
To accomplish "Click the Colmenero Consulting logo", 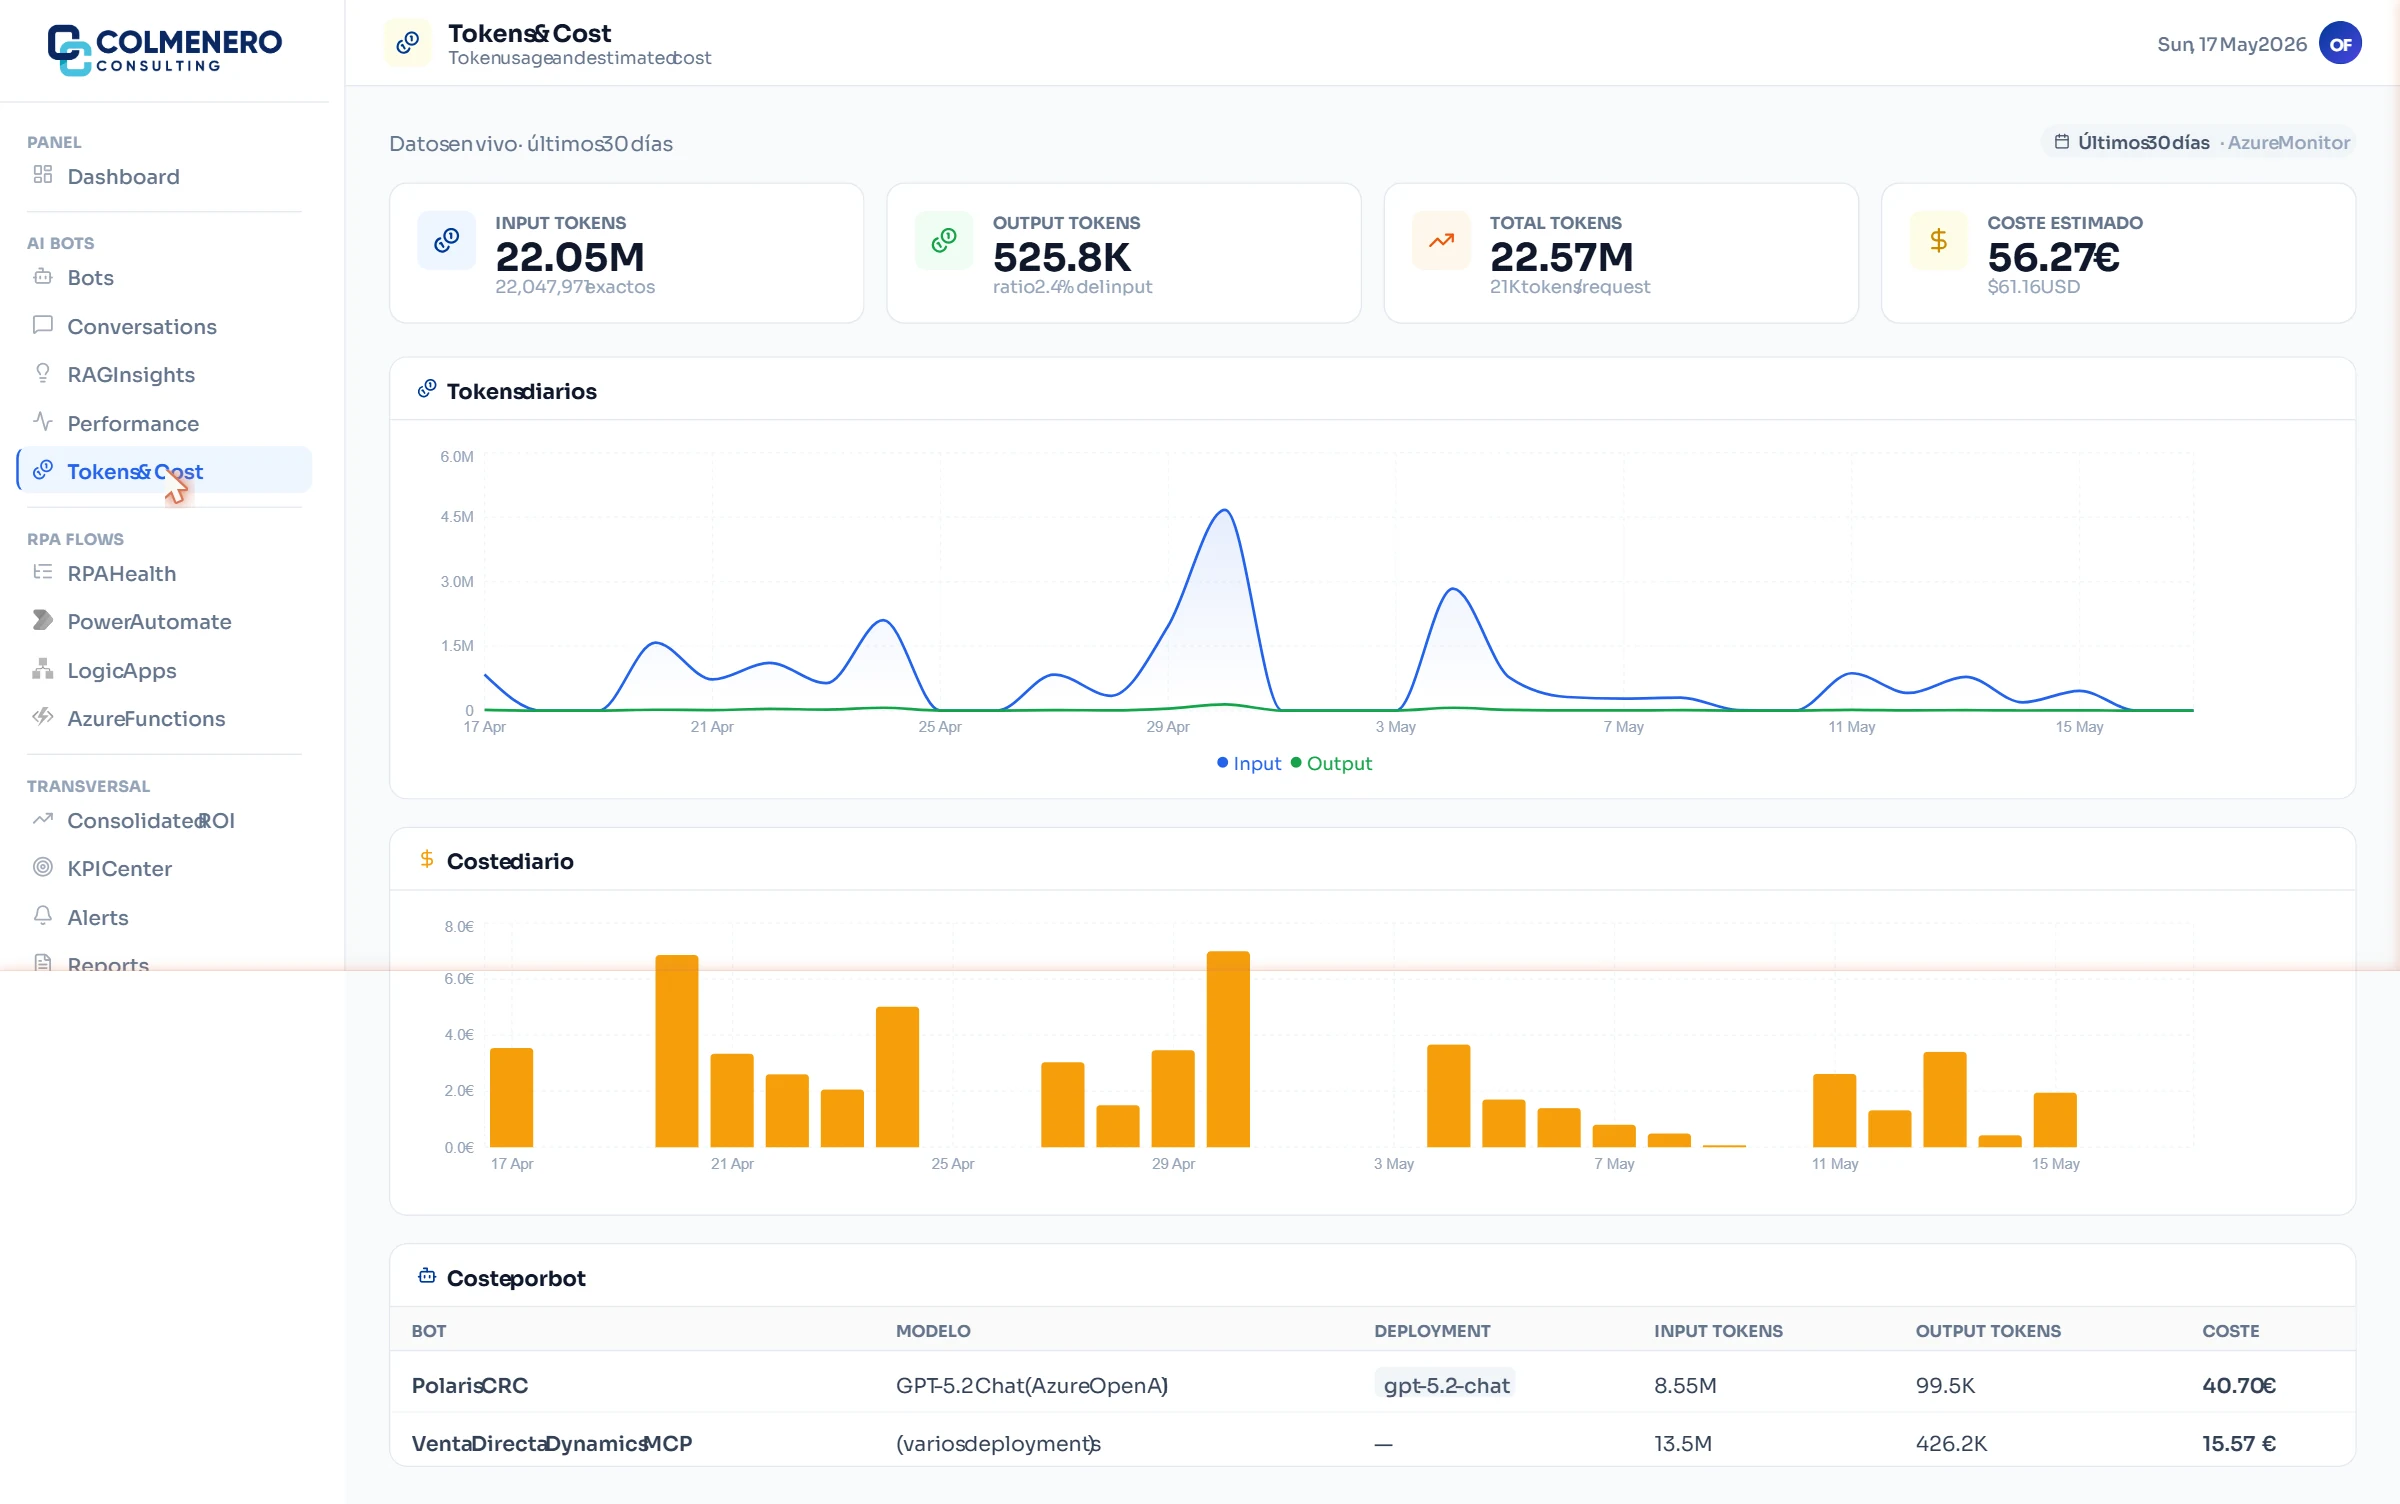I will [x=165, y=49].
